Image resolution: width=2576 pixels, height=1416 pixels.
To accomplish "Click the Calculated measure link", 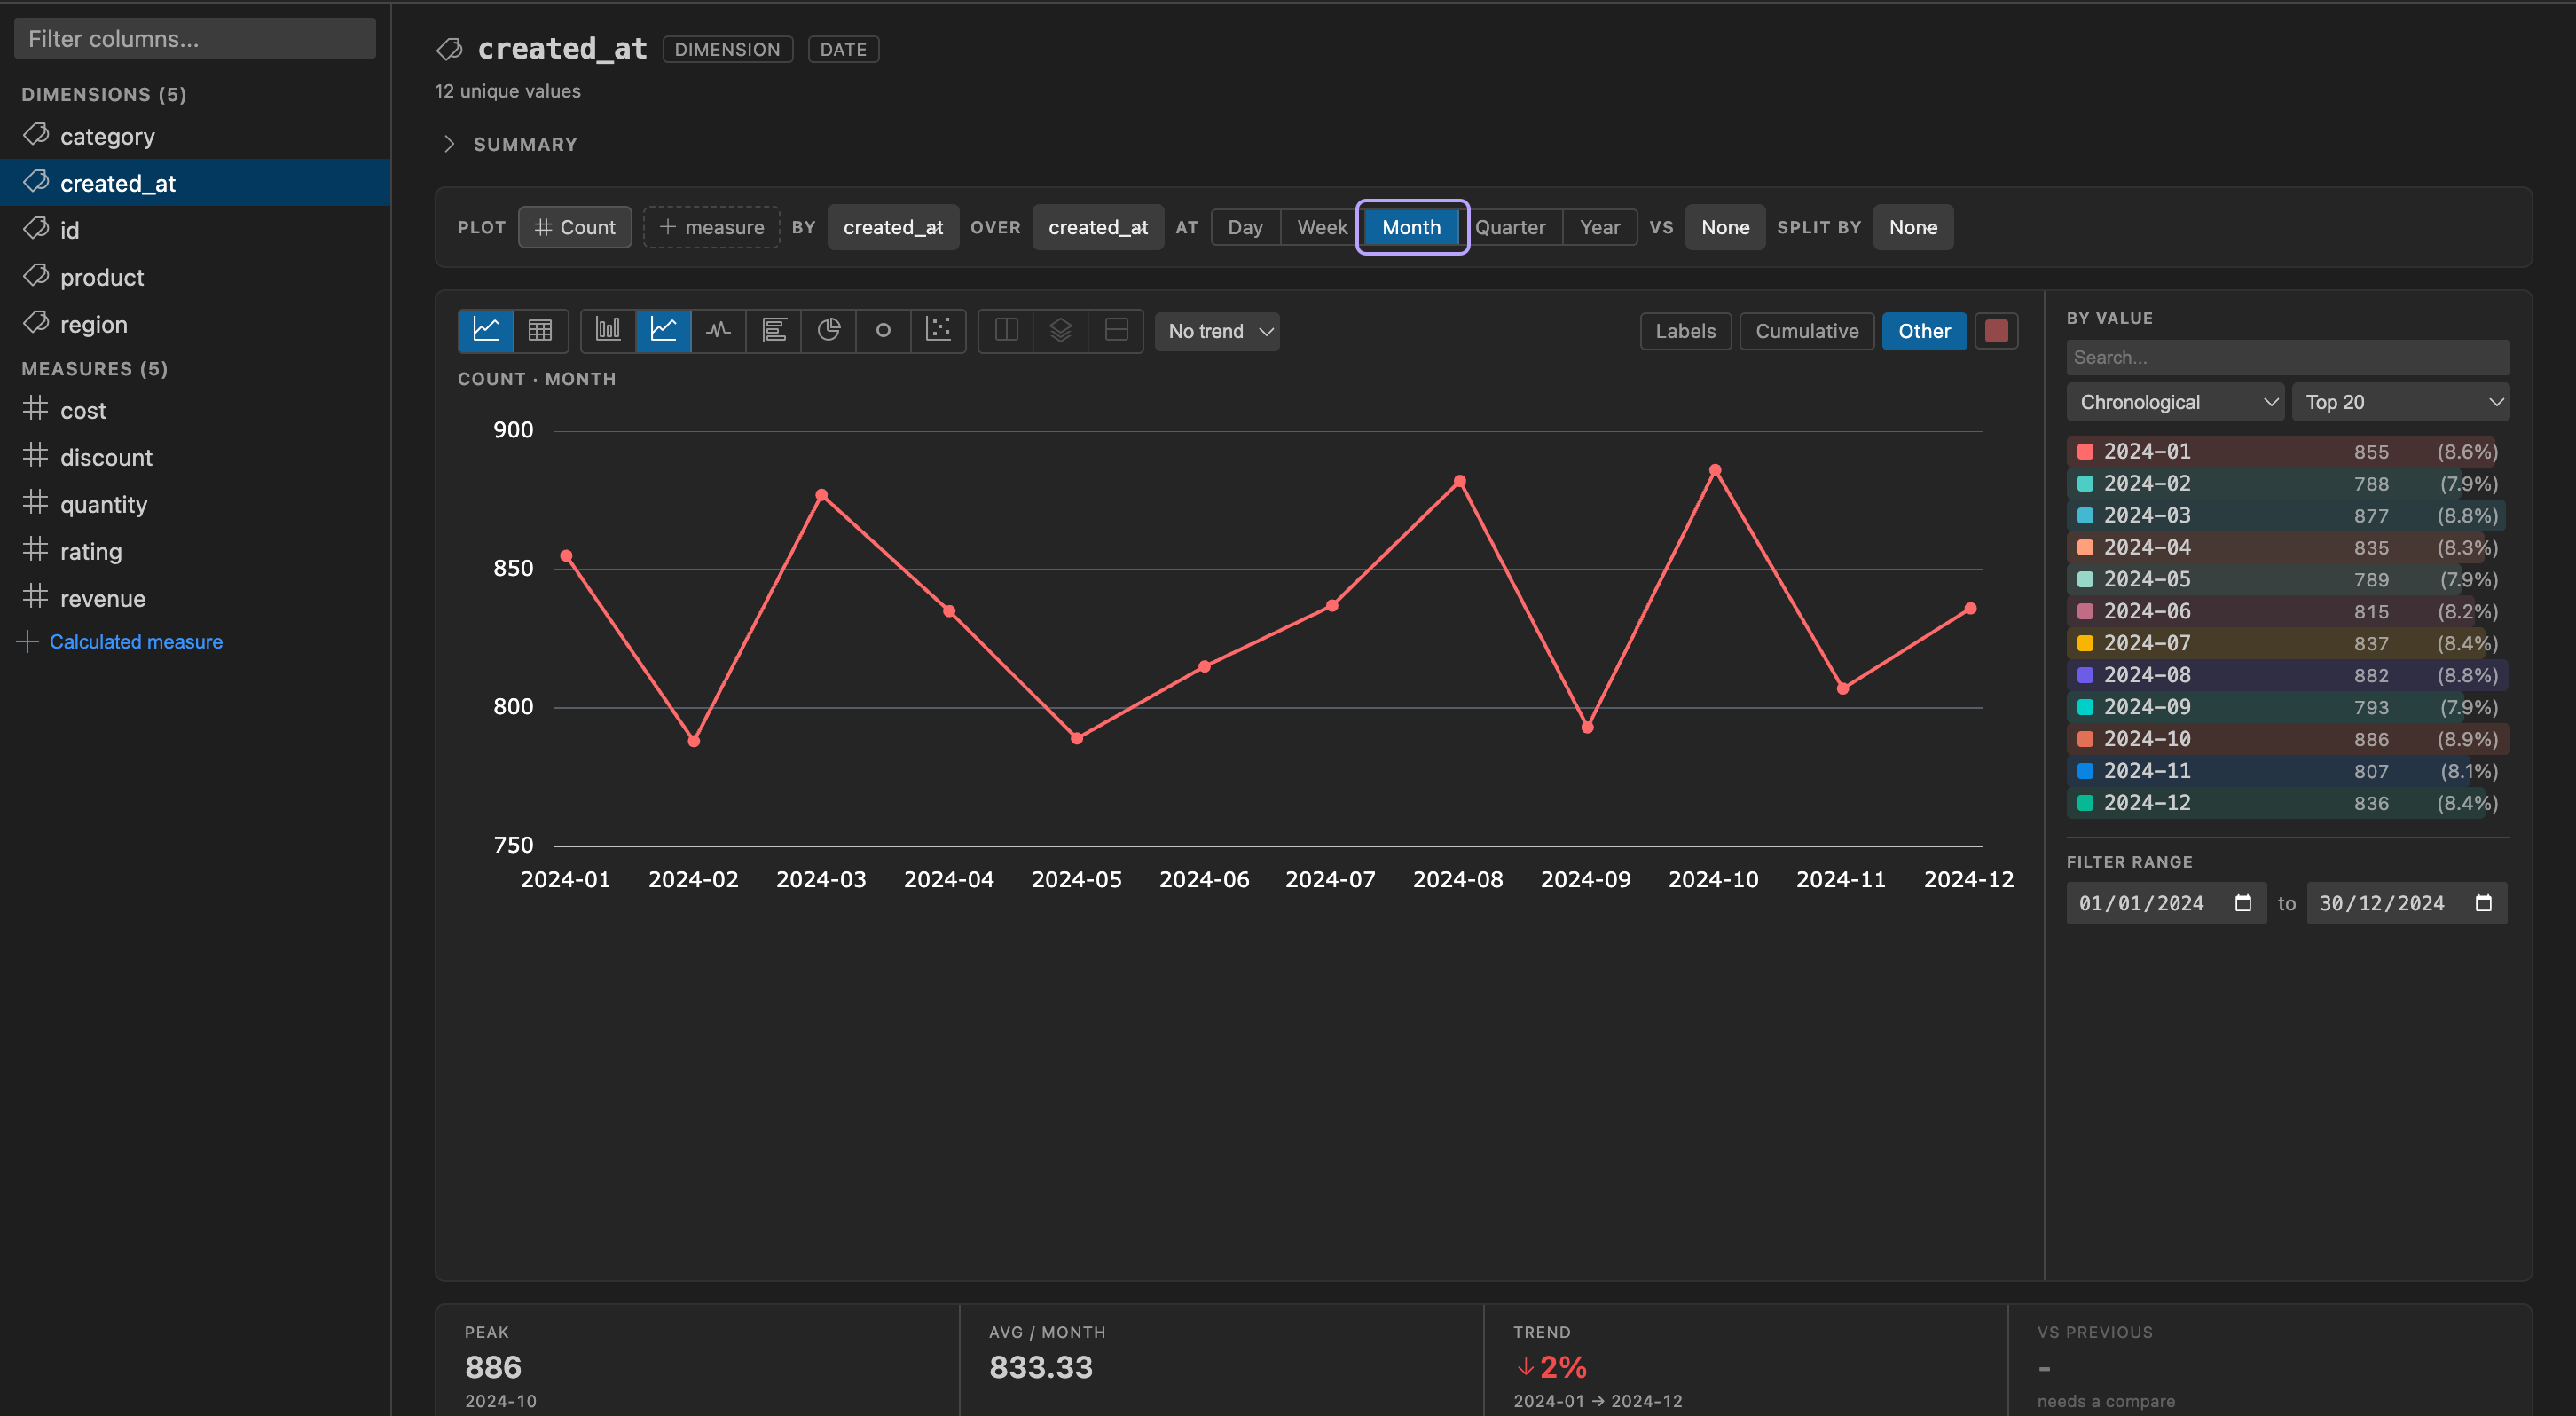I will 136,642.
